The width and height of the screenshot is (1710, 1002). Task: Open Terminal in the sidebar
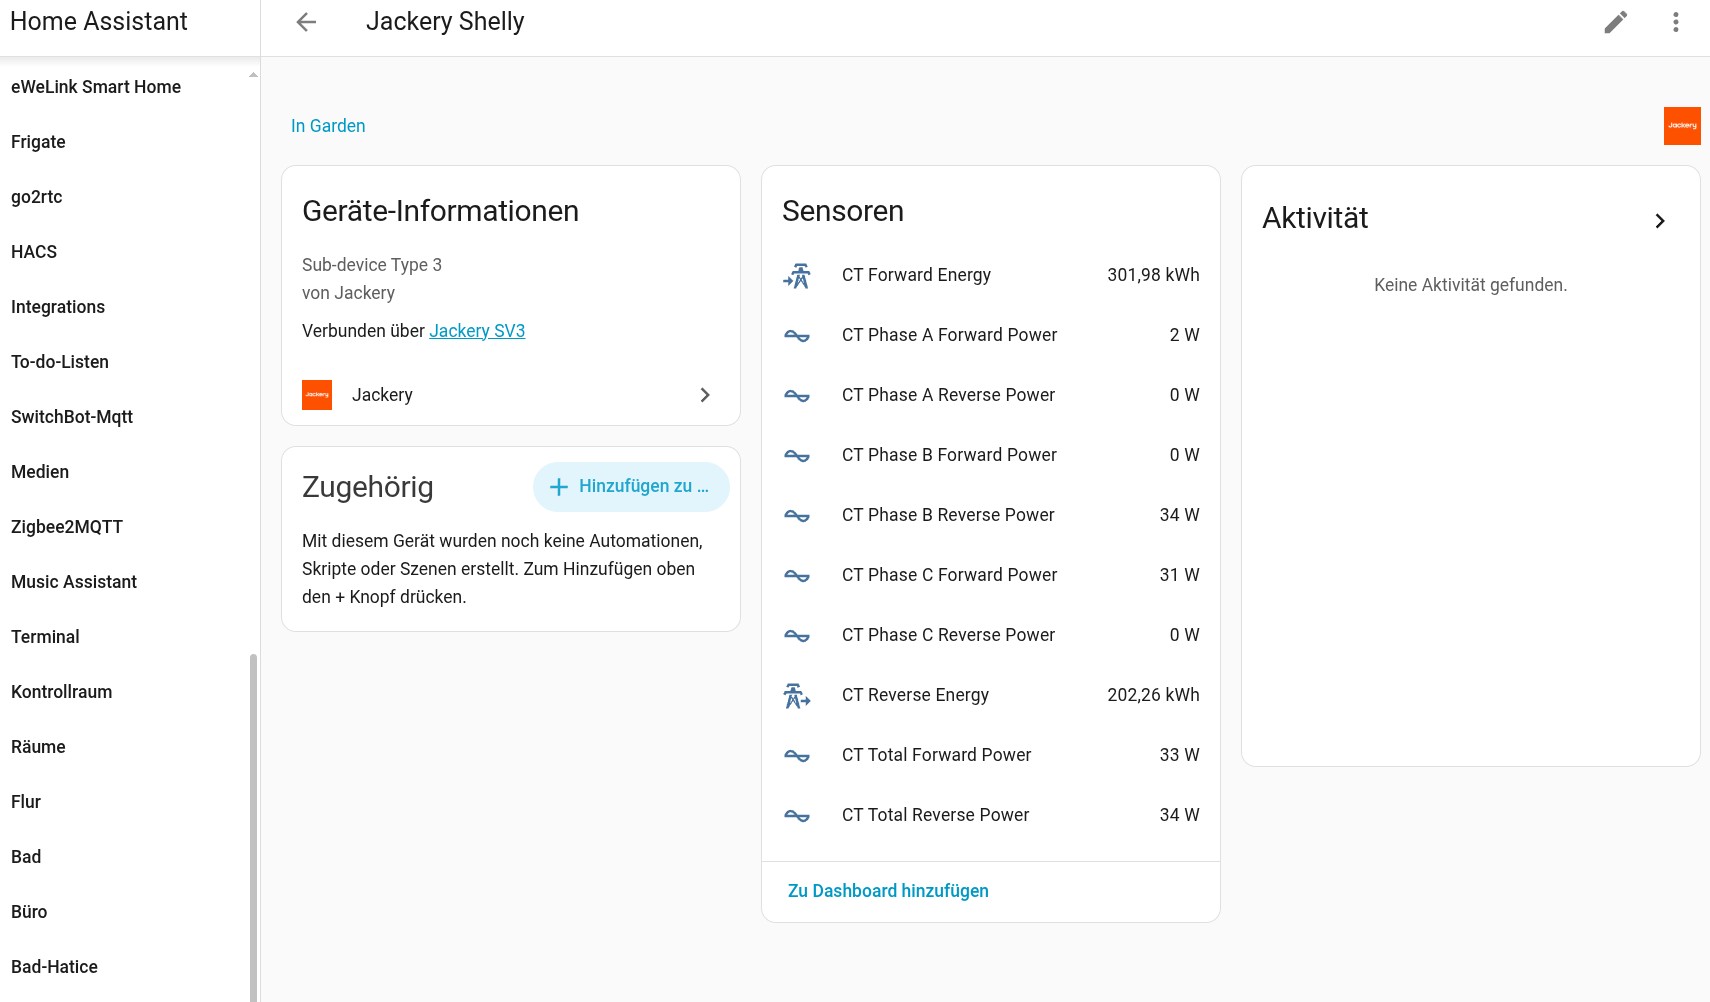click(45, 637)
